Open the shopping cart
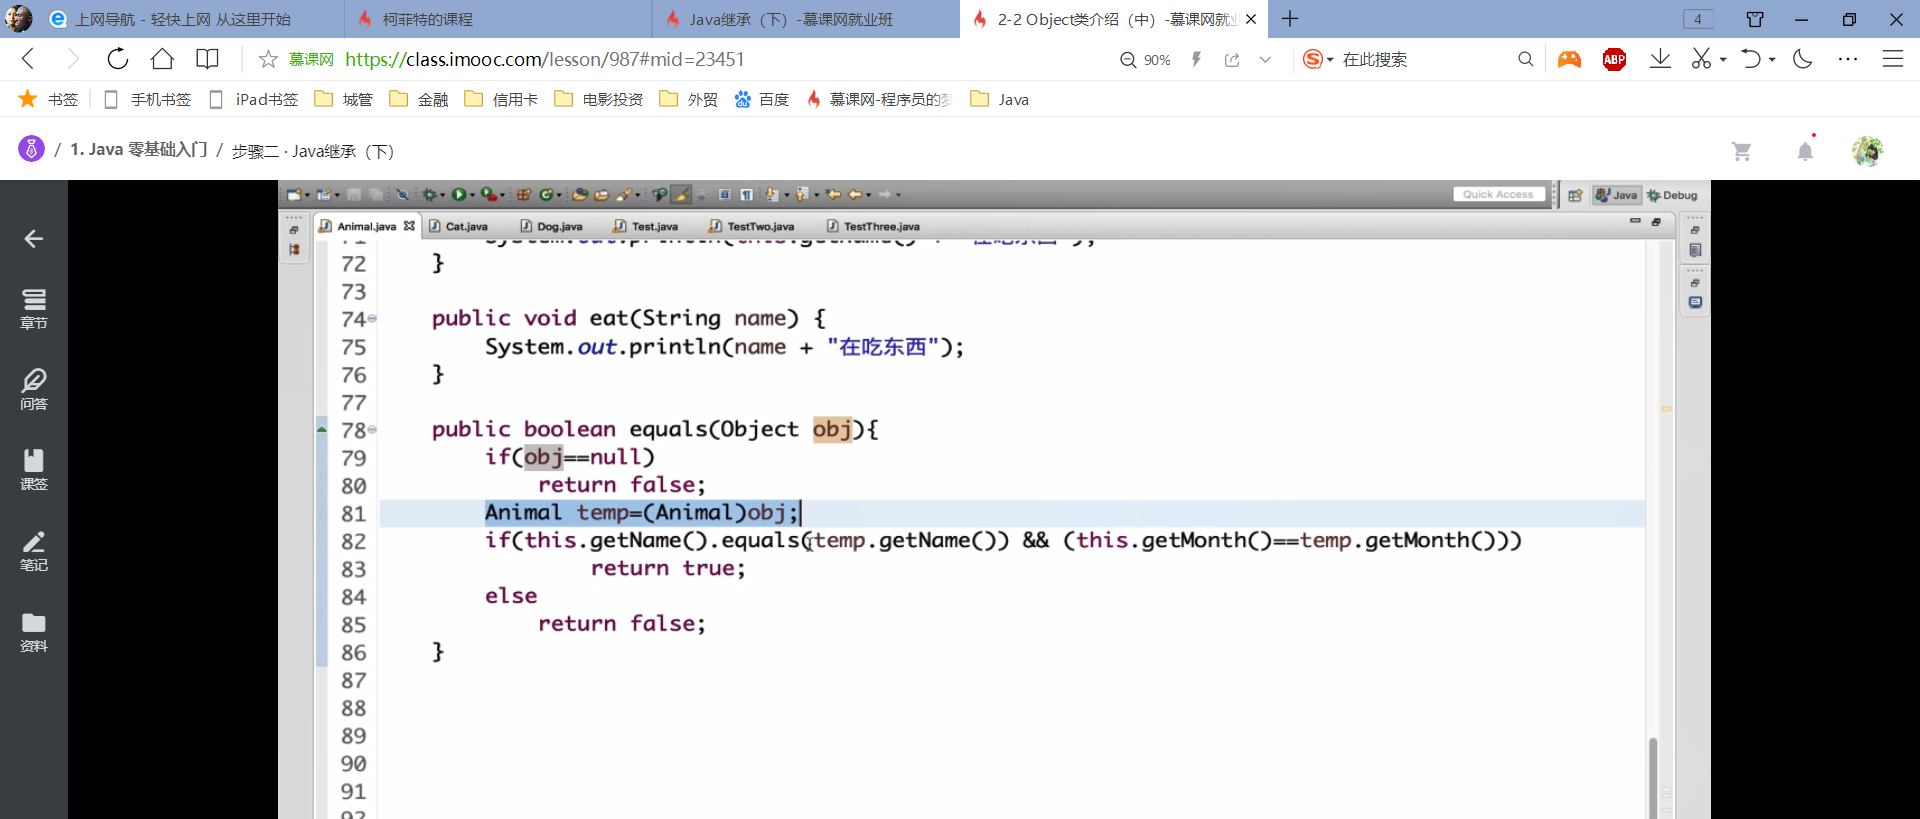The height and width of the screenshot is (819, 1920). pos(1742,151)
